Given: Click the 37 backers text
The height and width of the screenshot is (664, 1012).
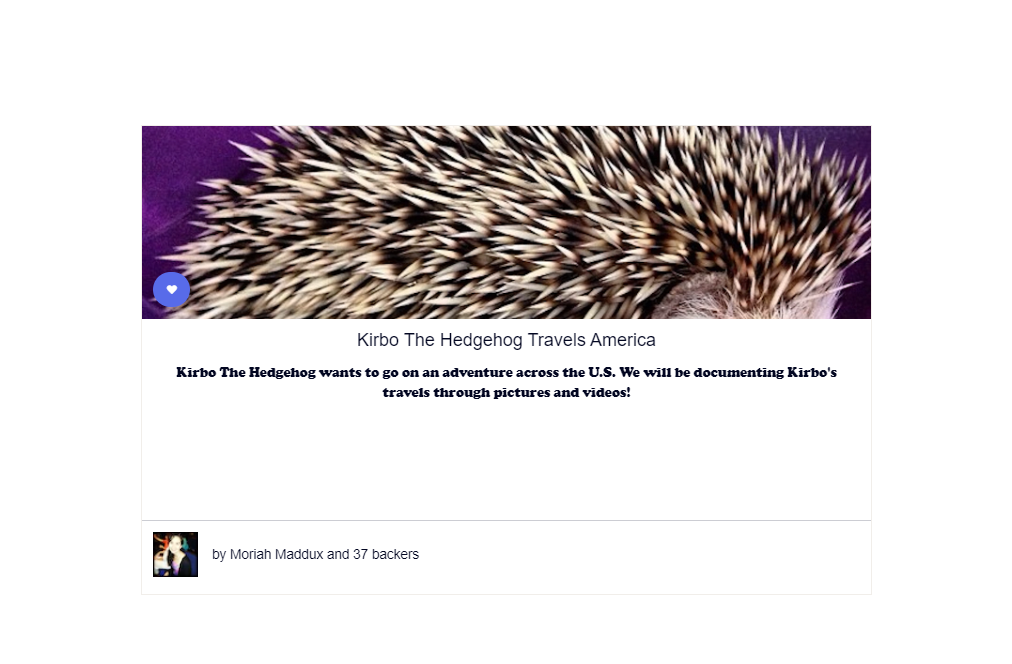Looking at the screenshot, I should point(386,554).
